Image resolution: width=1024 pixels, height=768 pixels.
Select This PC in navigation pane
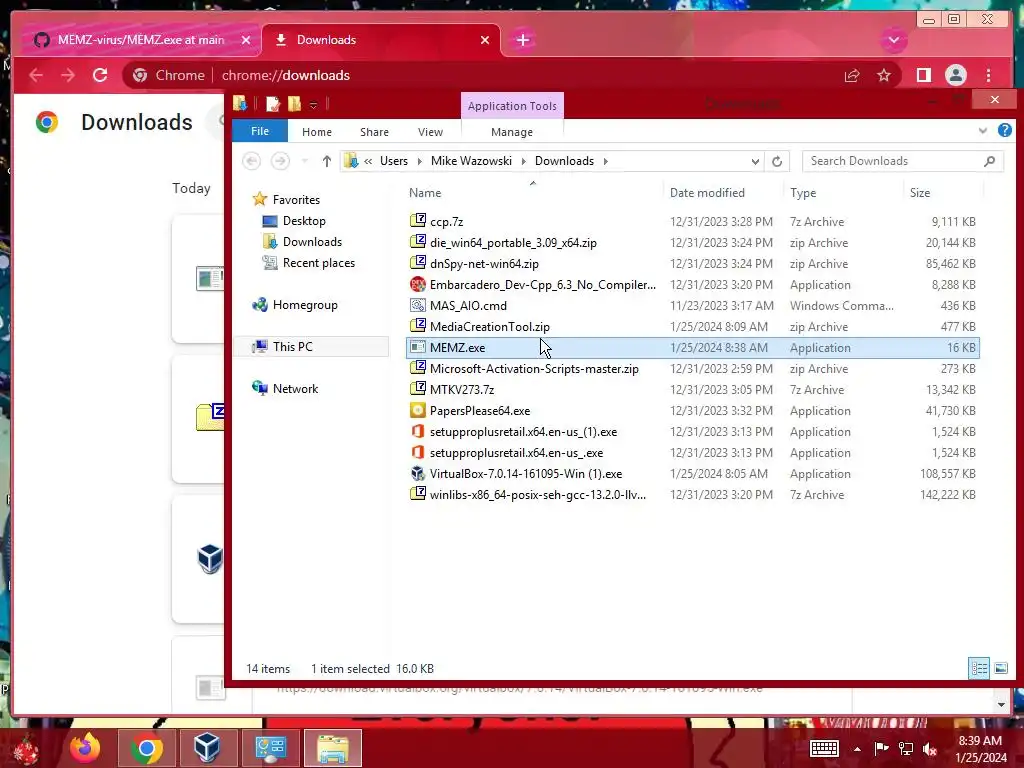[x=292, y=347]
